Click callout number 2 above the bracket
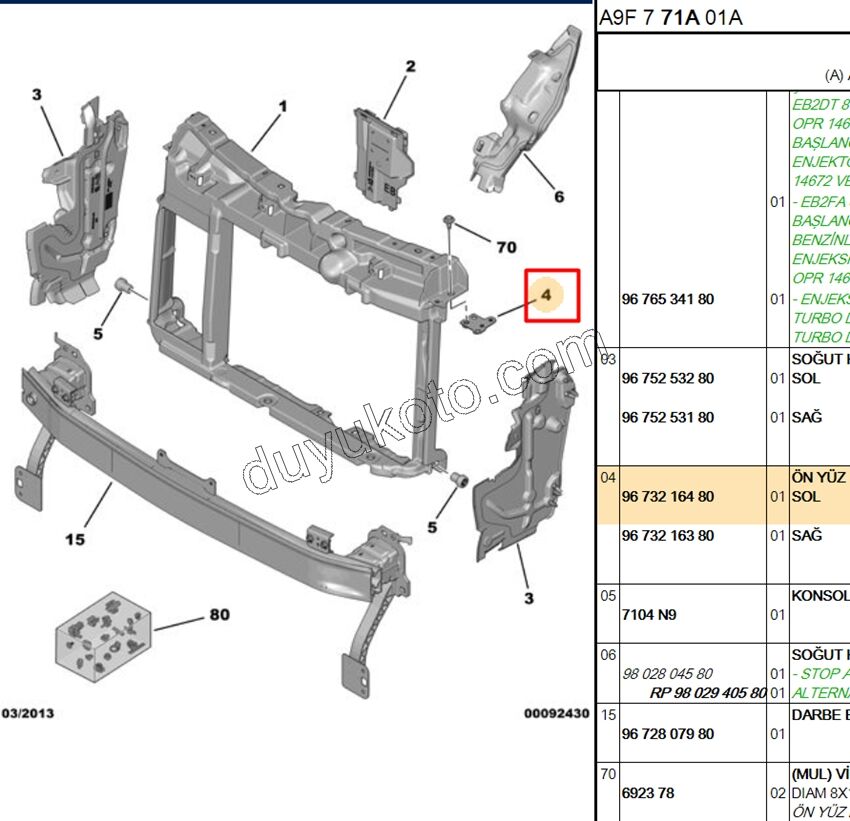Screen dimensions: 850x821 click(x=410, y=67)
